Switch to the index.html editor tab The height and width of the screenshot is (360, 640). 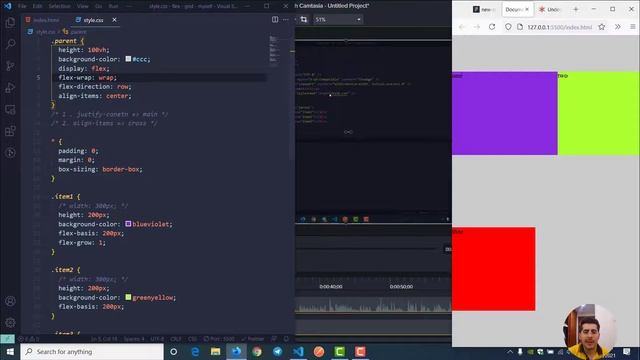pyautogui.click(x=42, y=20)
